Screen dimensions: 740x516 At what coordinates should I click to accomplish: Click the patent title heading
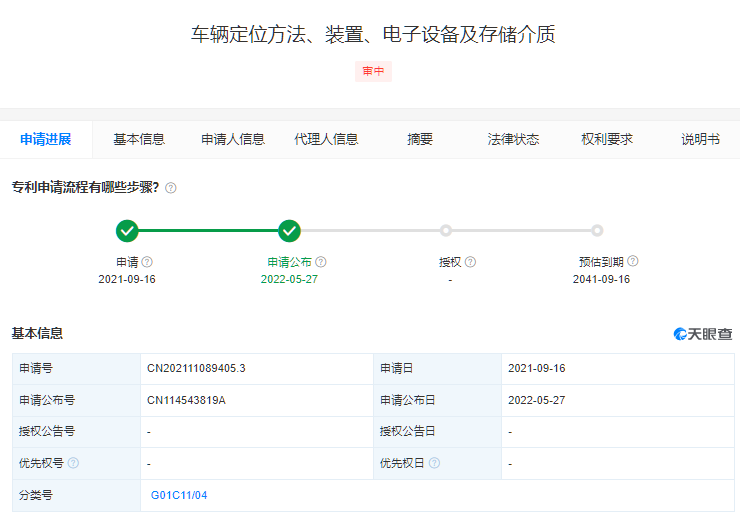[373, 34]
